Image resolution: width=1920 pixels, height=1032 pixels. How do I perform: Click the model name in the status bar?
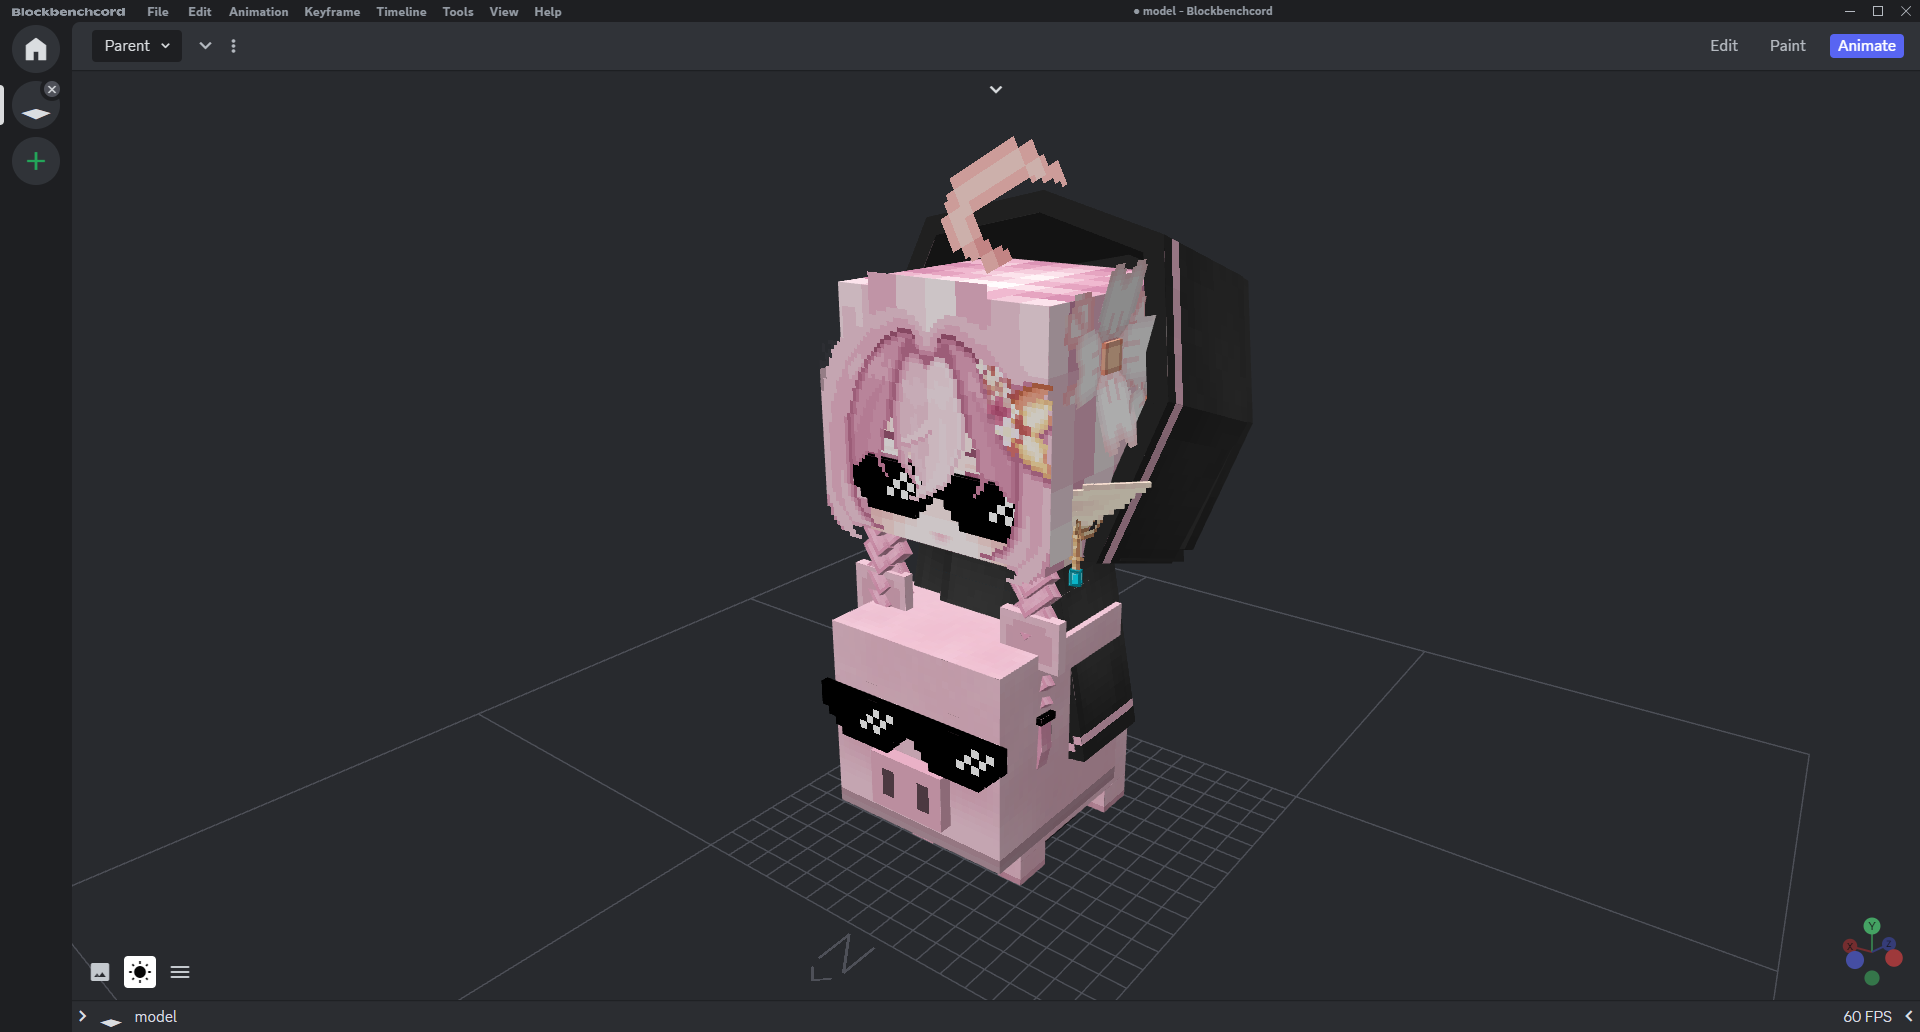tap(156, 1017)
